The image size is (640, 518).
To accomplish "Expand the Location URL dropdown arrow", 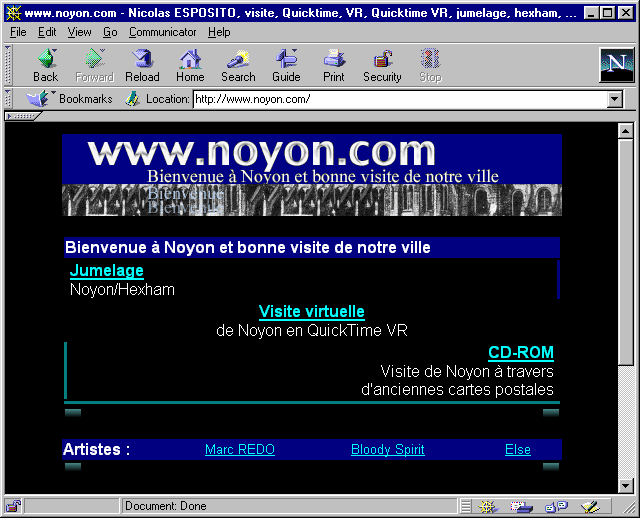I will click(614, 99).
